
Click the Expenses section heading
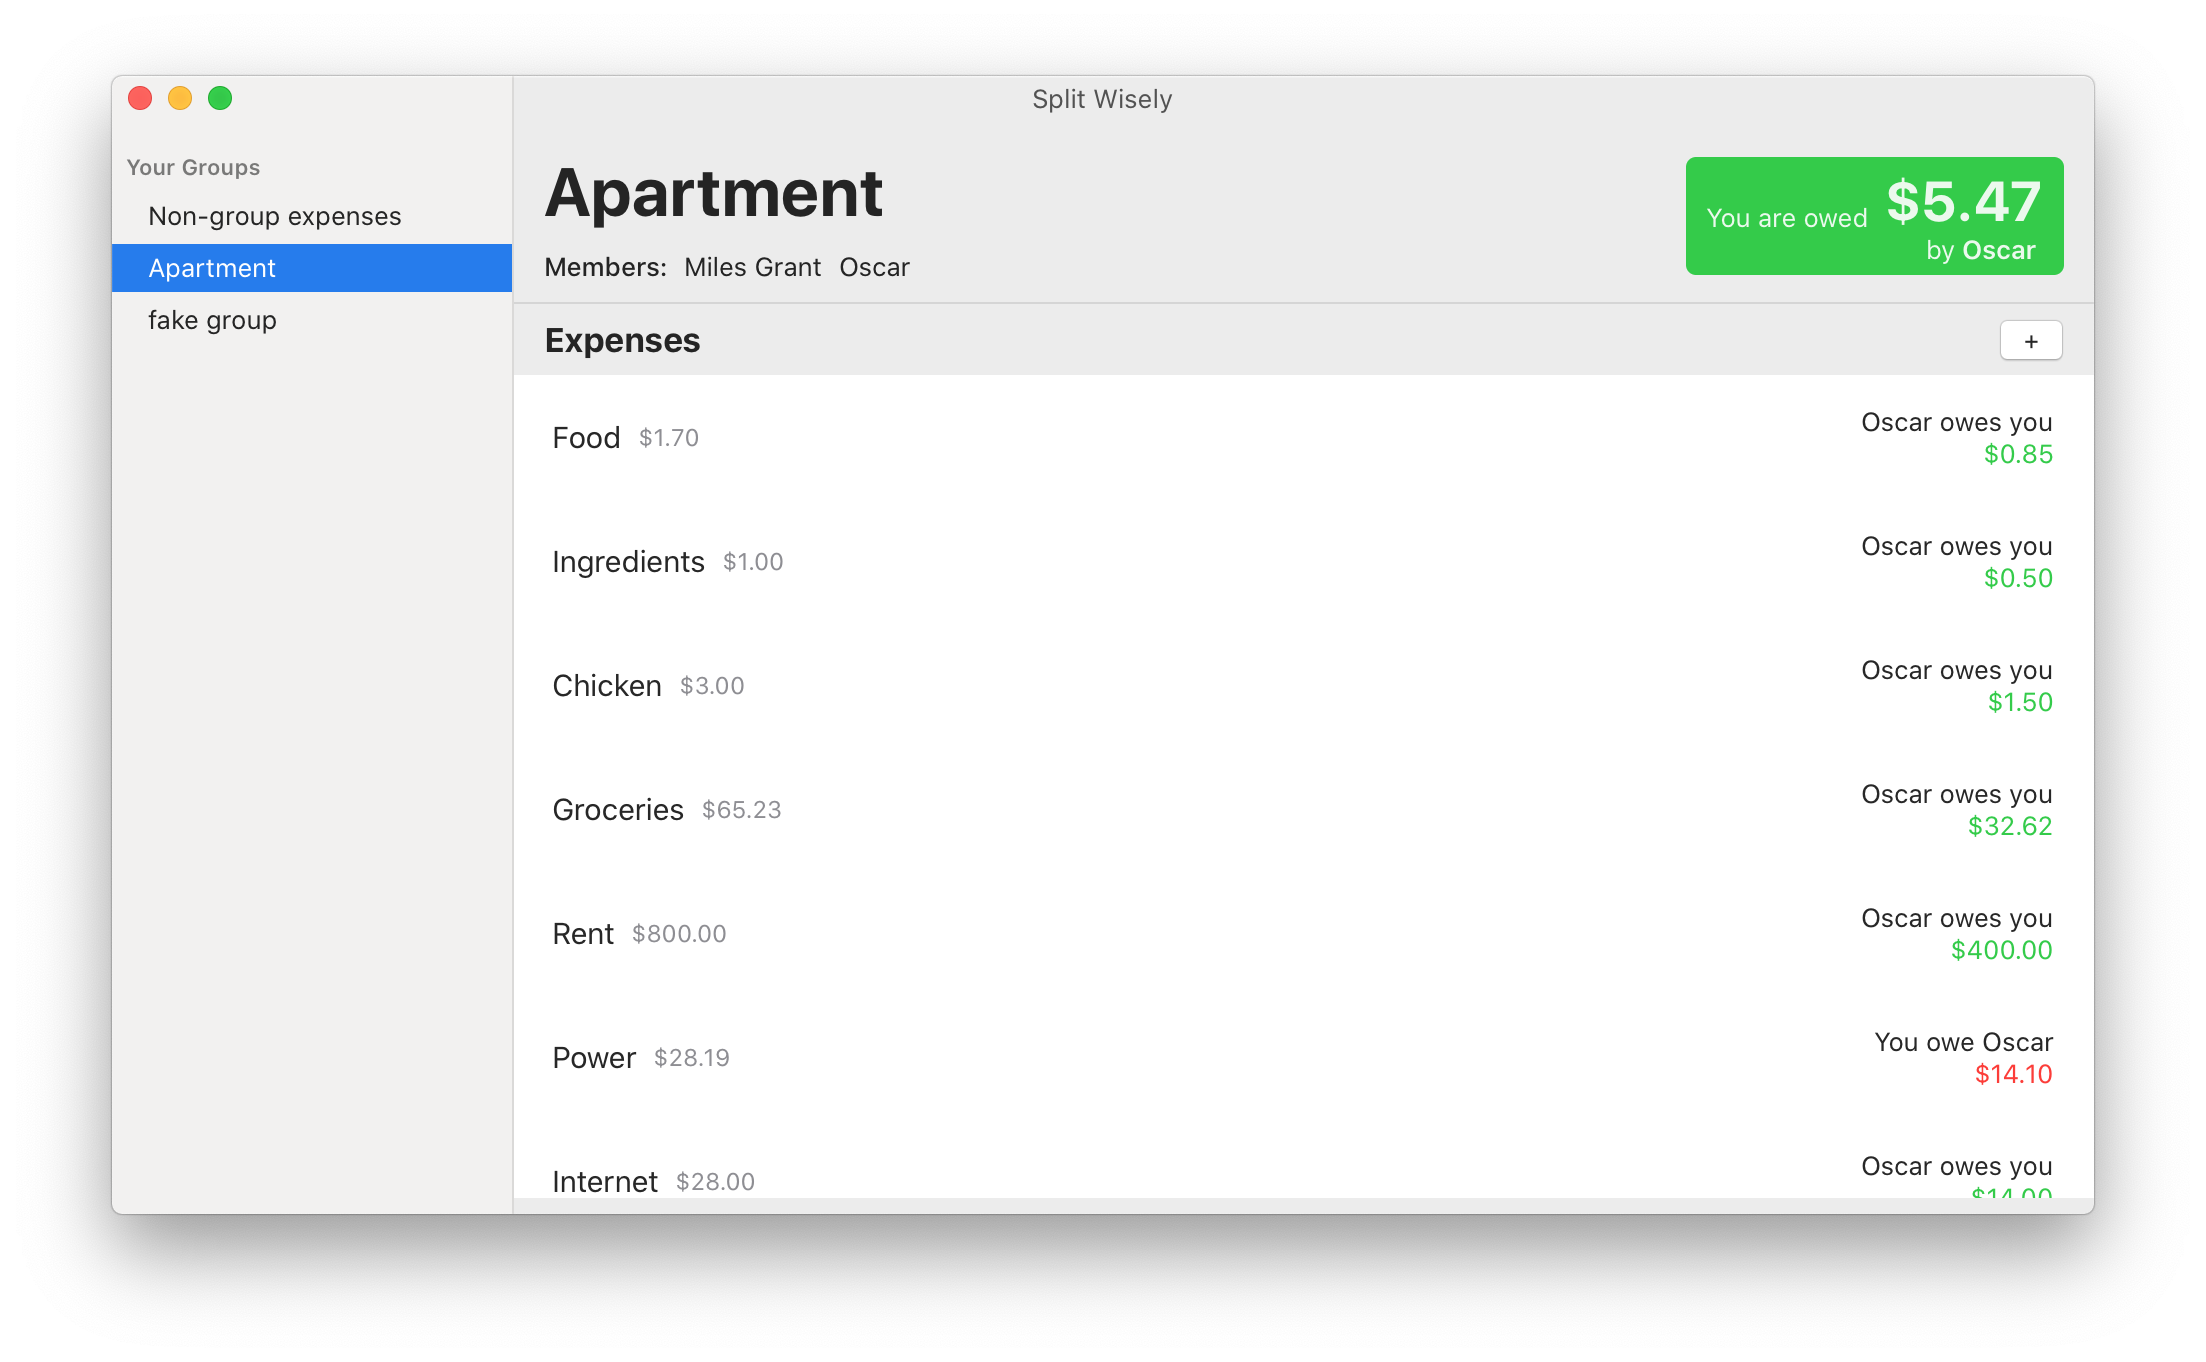(622, 341)
